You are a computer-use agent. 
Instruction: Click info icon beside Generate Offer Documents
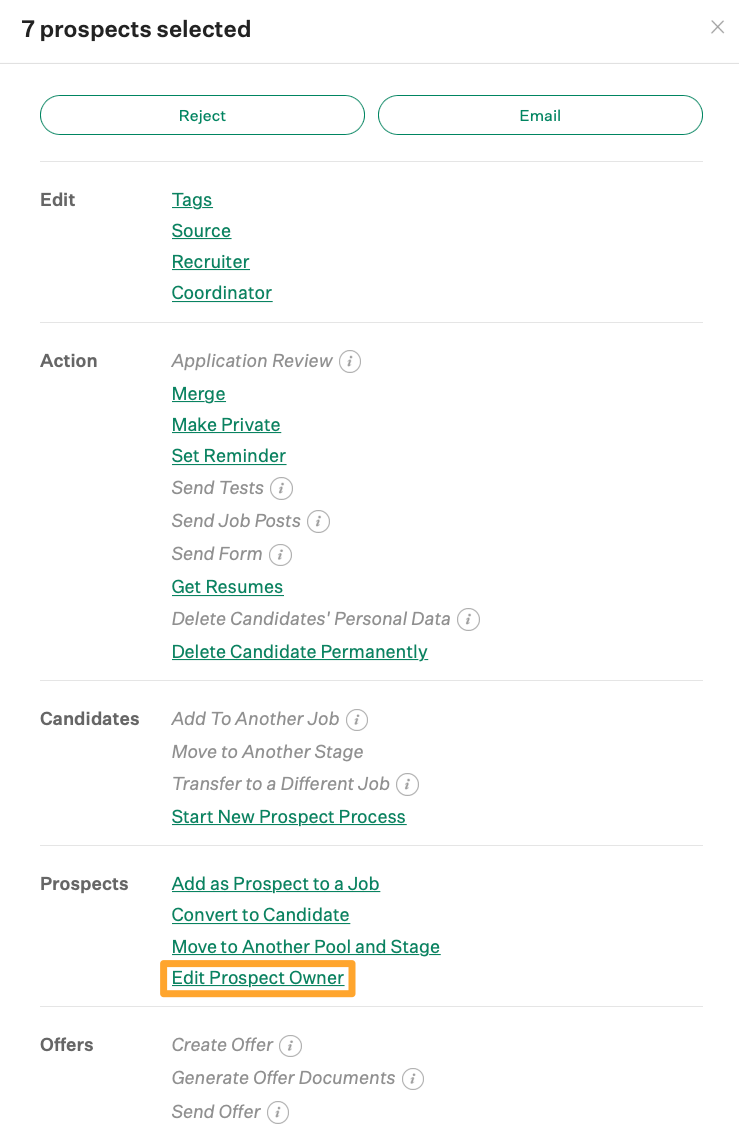[x=413, y=1078]
